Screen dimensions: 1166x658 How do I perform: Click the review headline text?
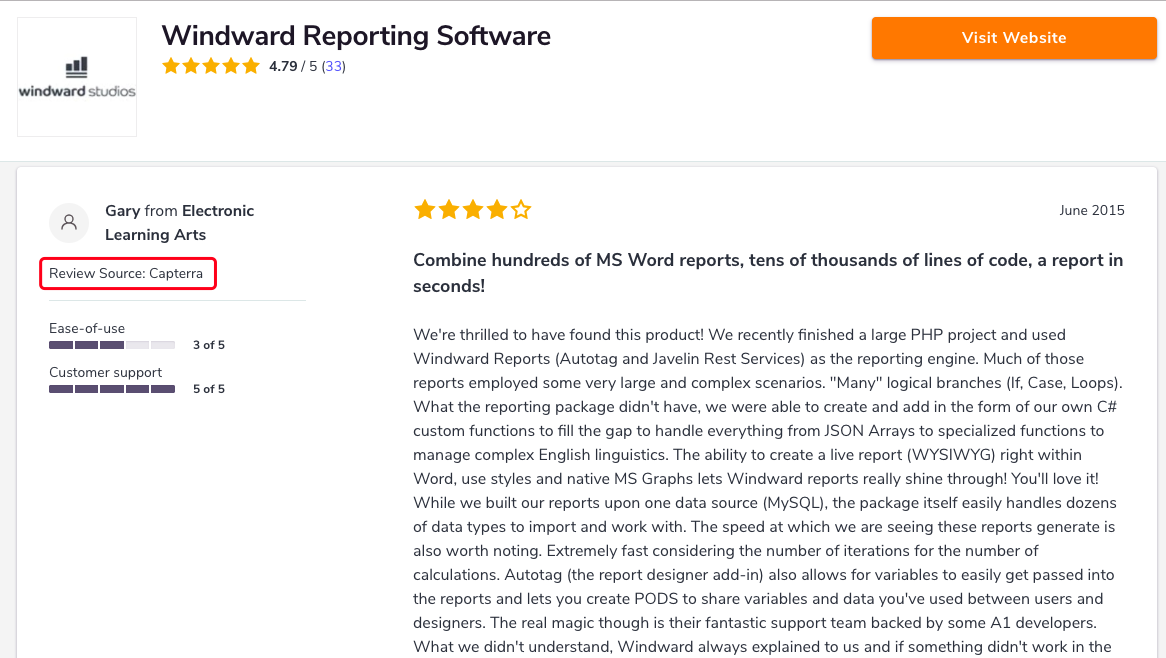pos(767,272)
